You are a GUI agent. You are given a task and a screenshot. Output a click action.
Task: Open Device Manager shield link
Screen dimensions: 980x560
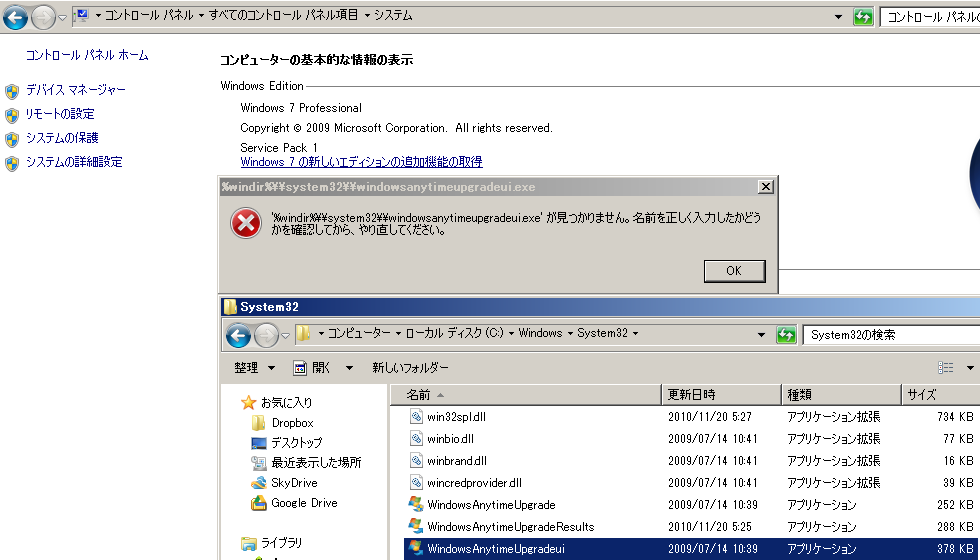75,90
